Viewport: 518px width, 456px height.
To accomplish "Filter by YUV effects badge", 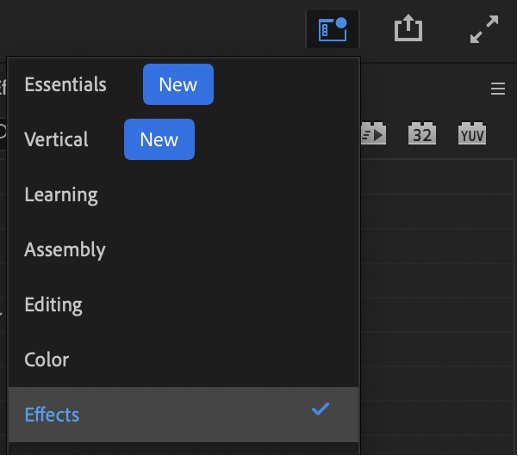I will (472, 134).
